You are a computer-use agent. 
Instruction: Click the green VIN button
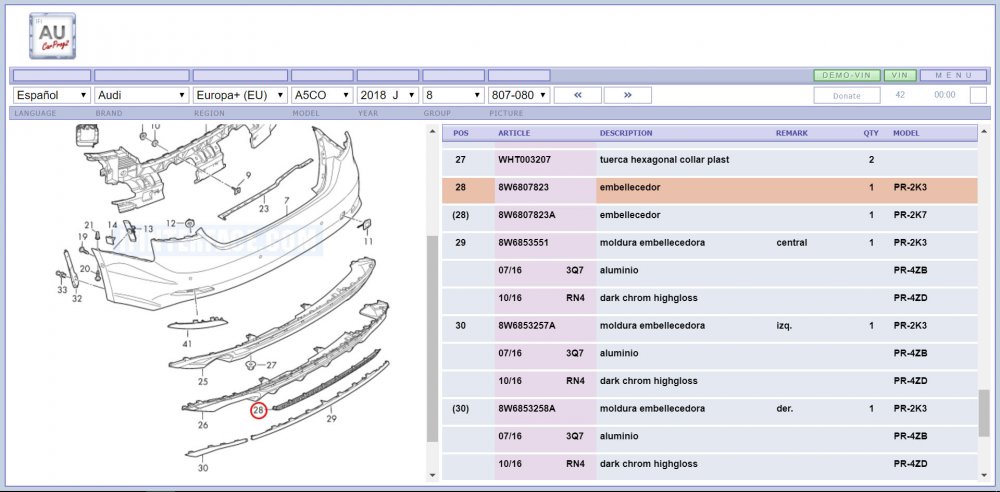coord(900,75)
